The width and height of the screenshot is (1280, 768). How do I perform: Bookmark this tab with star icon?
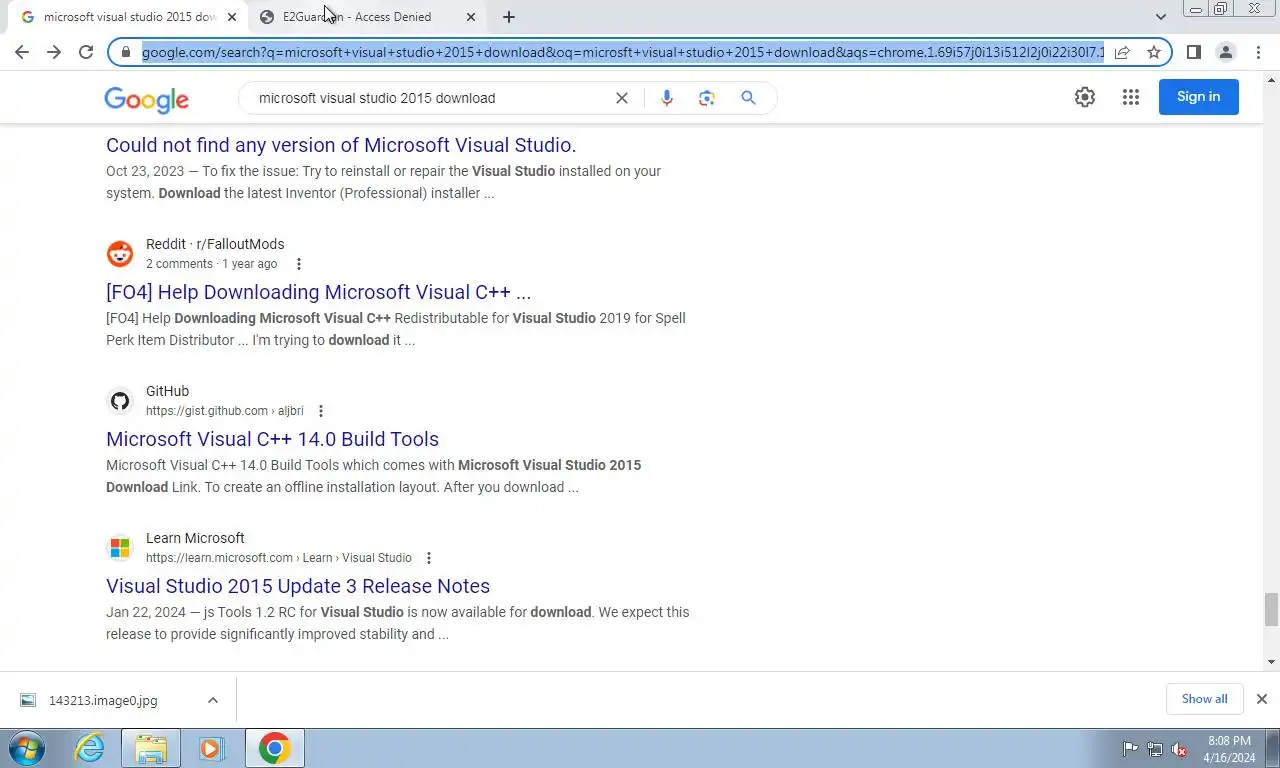click(1154, 52)
